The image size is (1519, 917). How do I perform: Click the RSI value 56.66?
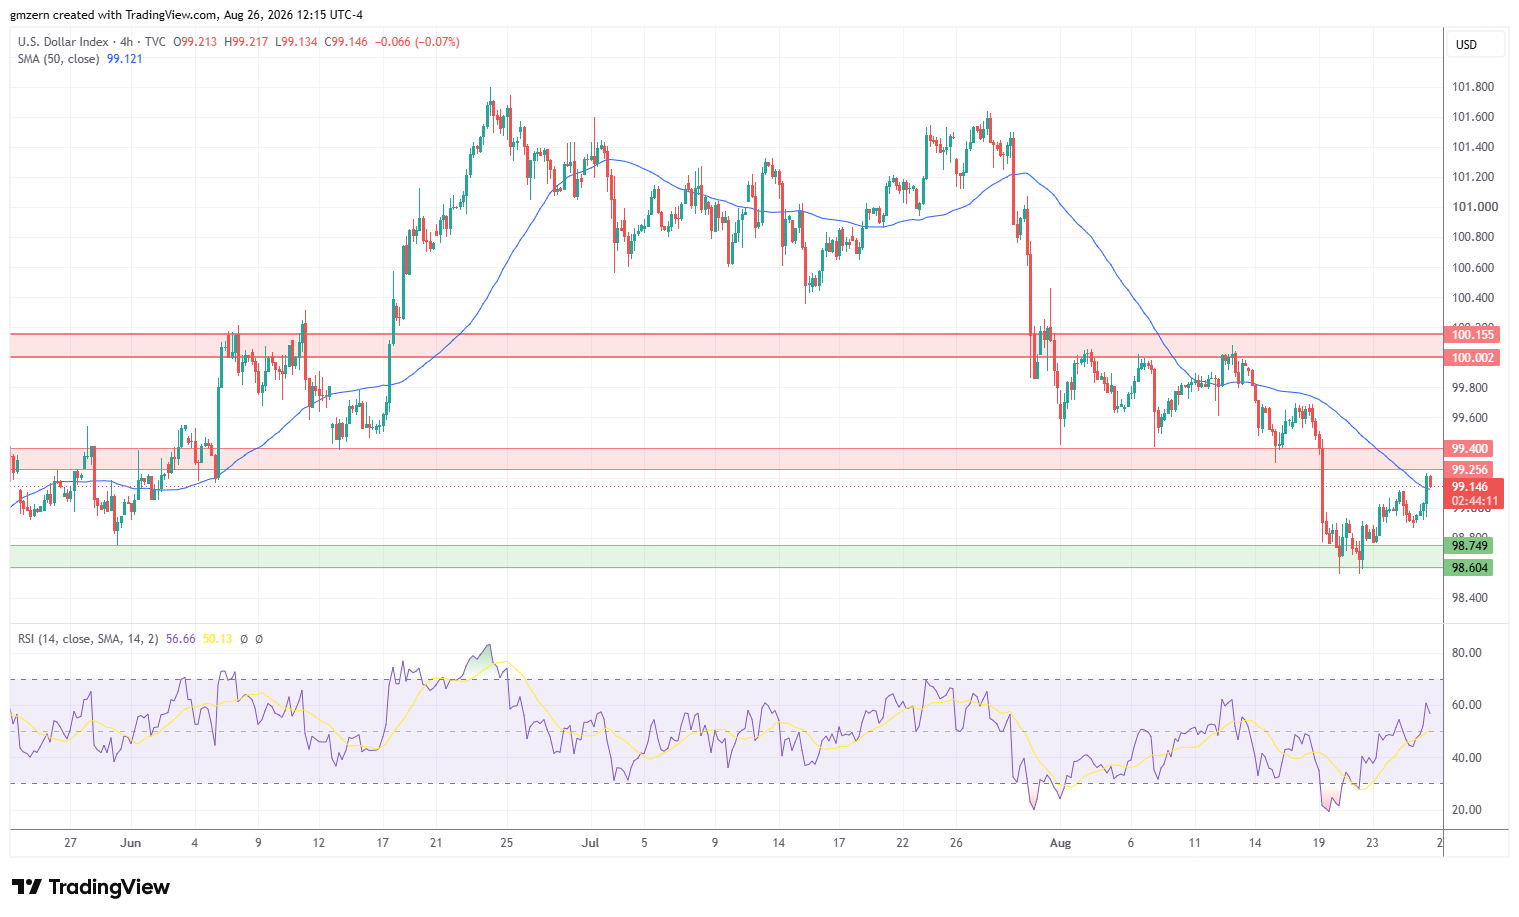(181, 638)
